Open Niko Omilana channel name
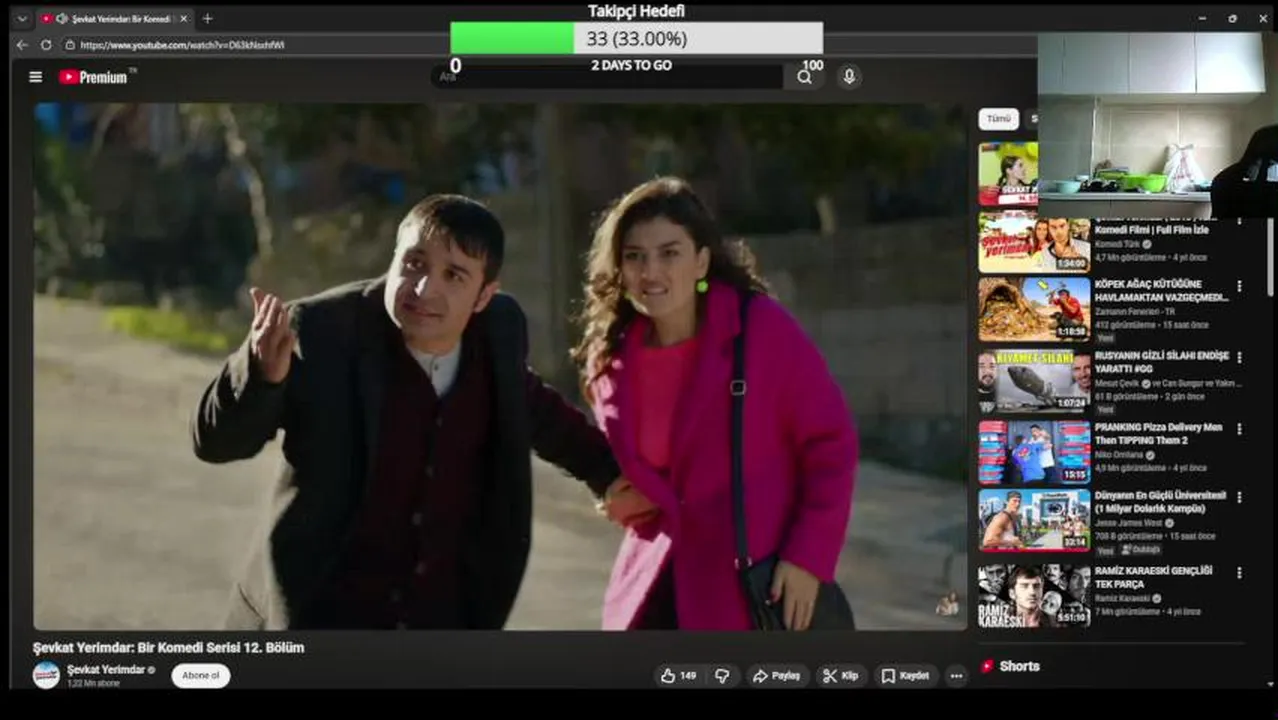The height and width of the screenshot is (720, 1278). click(1121, 455)
